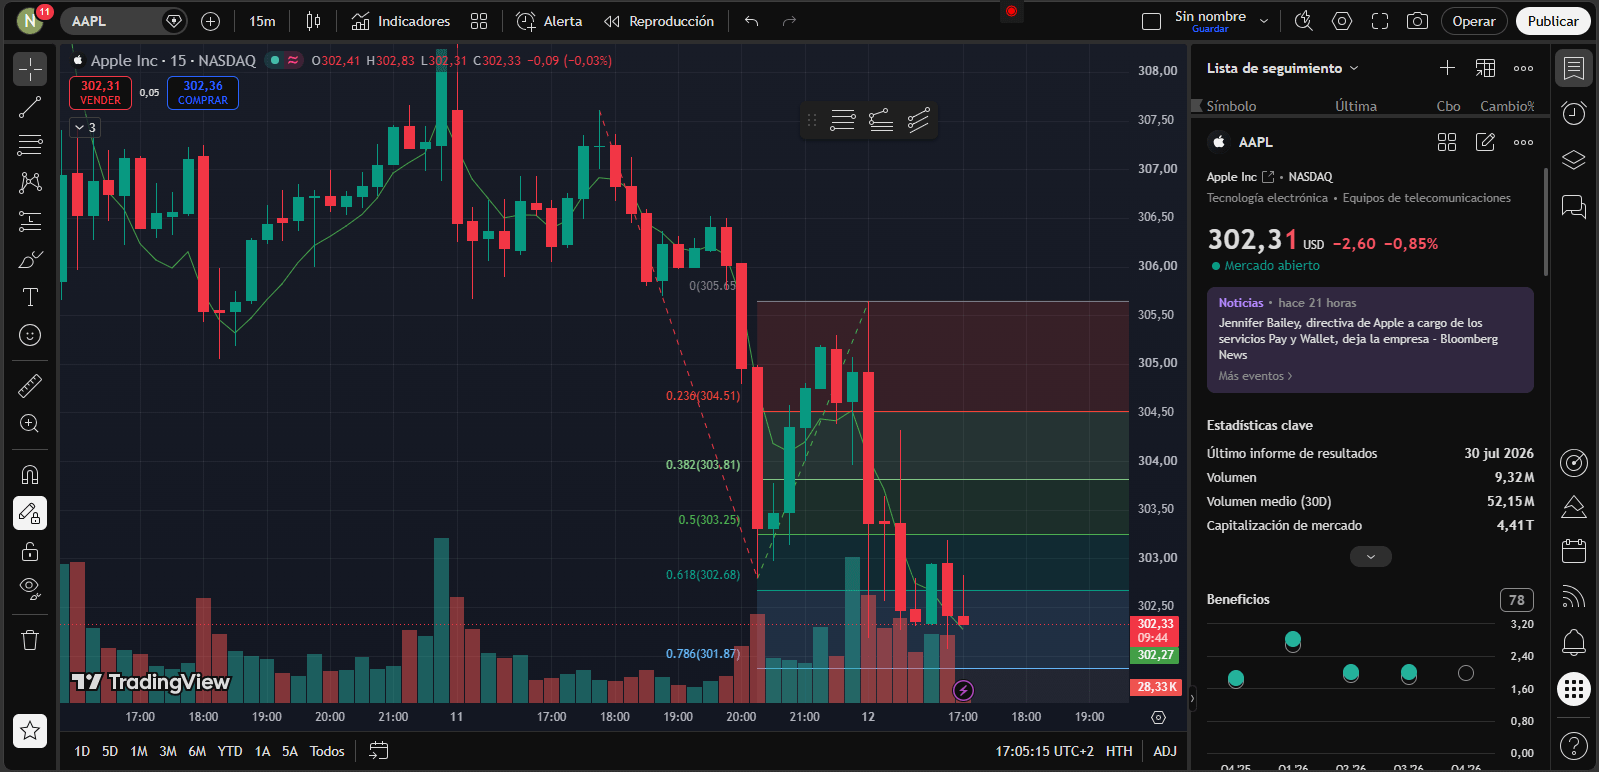This screenshot has width=1599, height=772.
Task: Click the Operar button
Action: (1474, 21)
